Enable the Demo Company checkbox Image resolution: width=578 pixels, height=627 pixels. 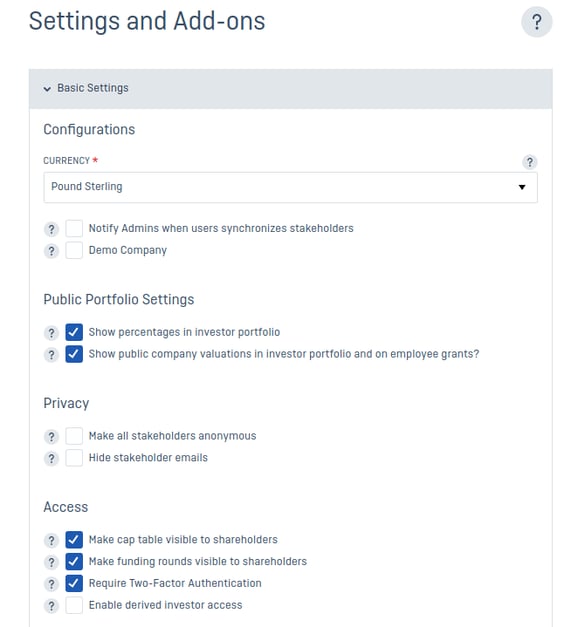(74, 250)
